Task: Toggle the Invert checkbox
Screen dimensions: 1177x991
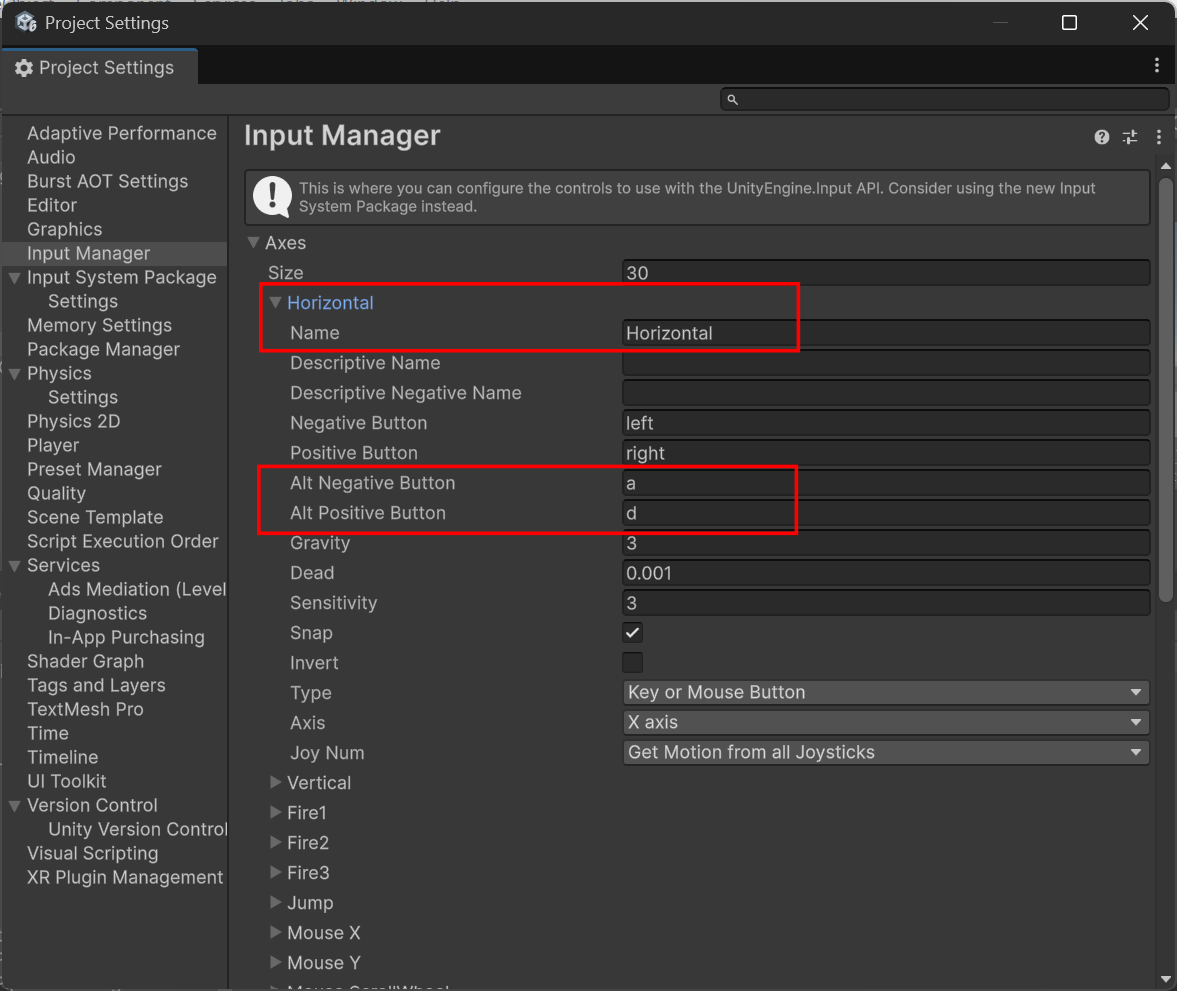Action: click(633, 662)
